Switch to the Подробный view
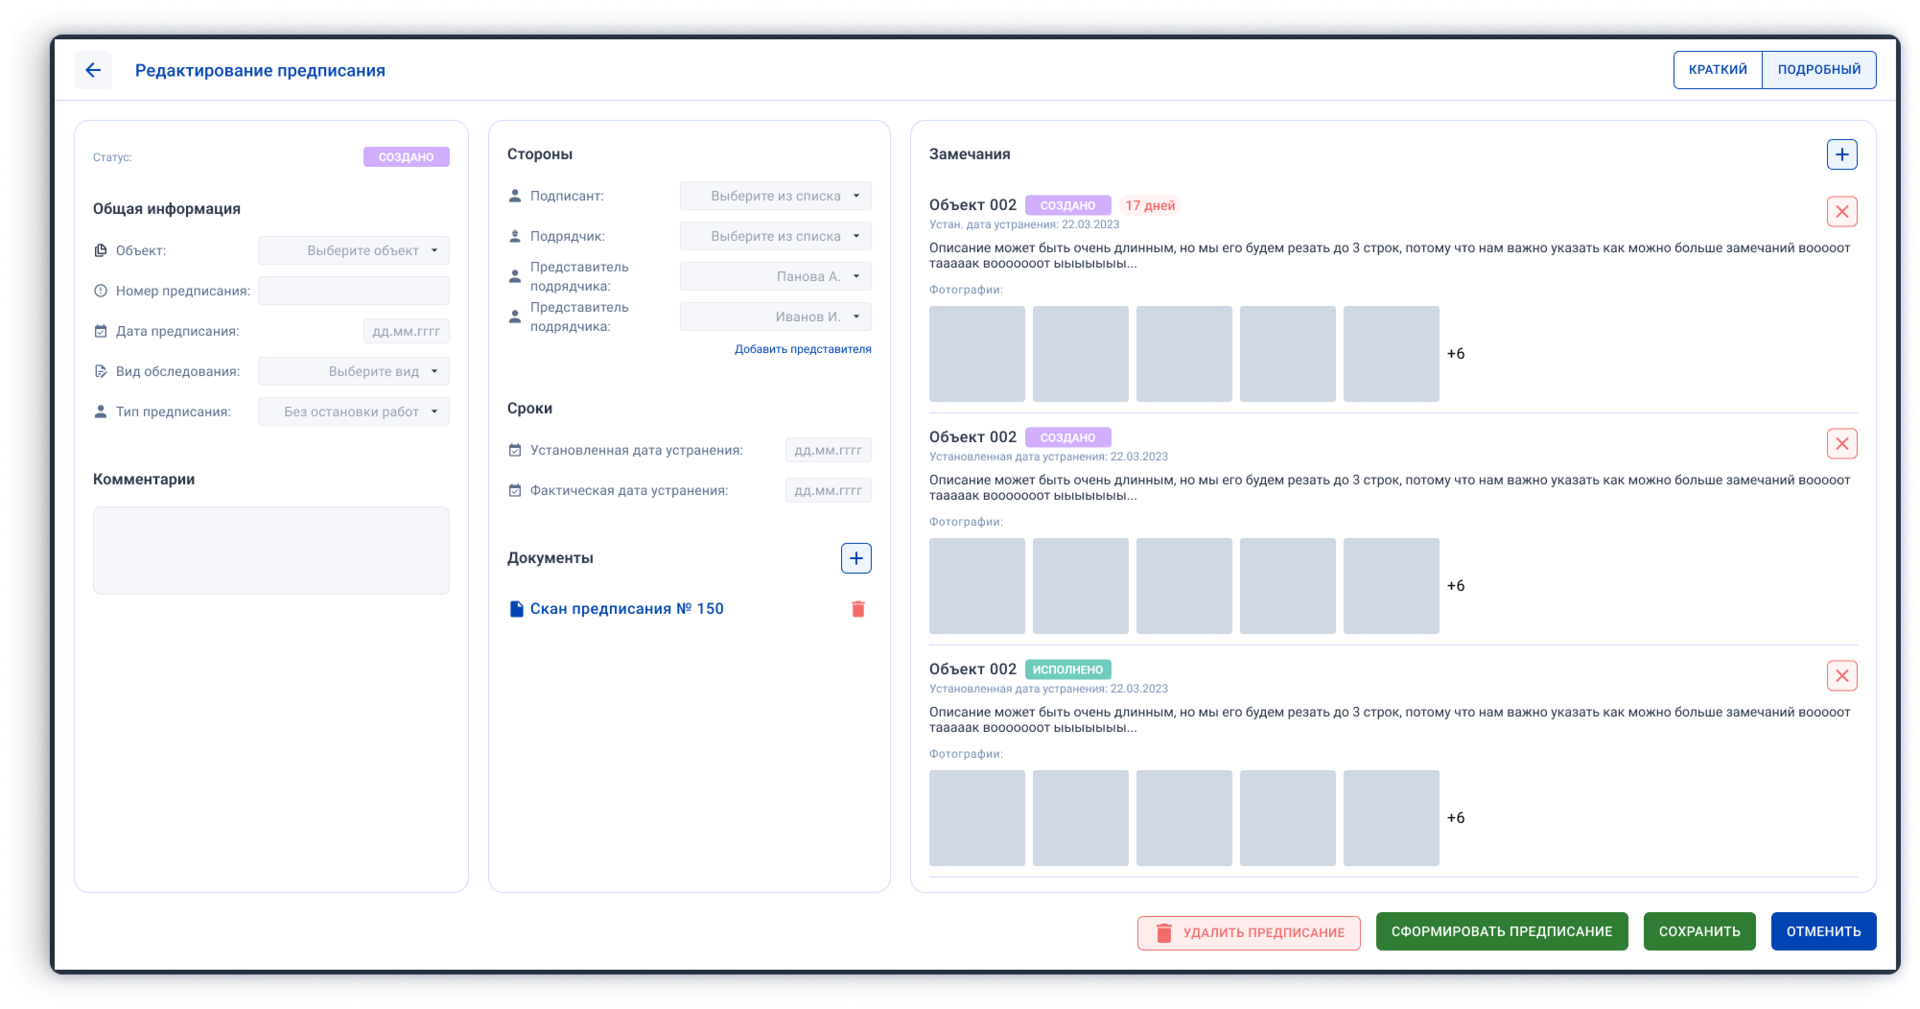The width and height of the screenshot is (1920, 1009). click(1818, 70)
